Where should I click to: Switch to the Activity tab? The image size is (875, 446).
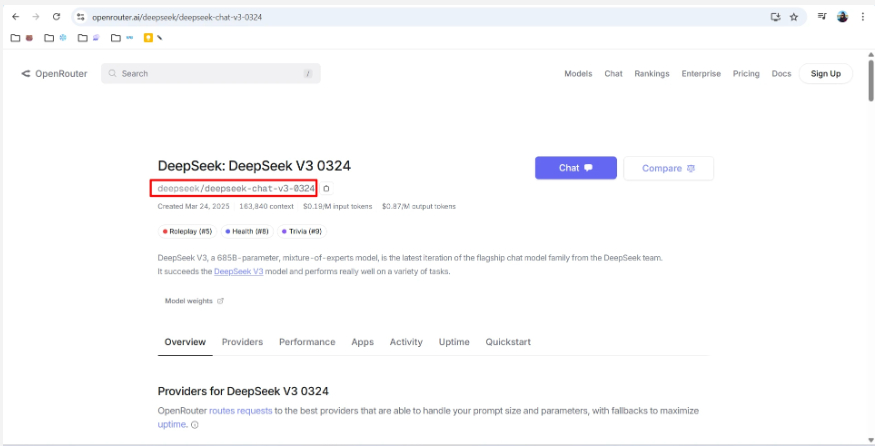click(x=406, y=342)
